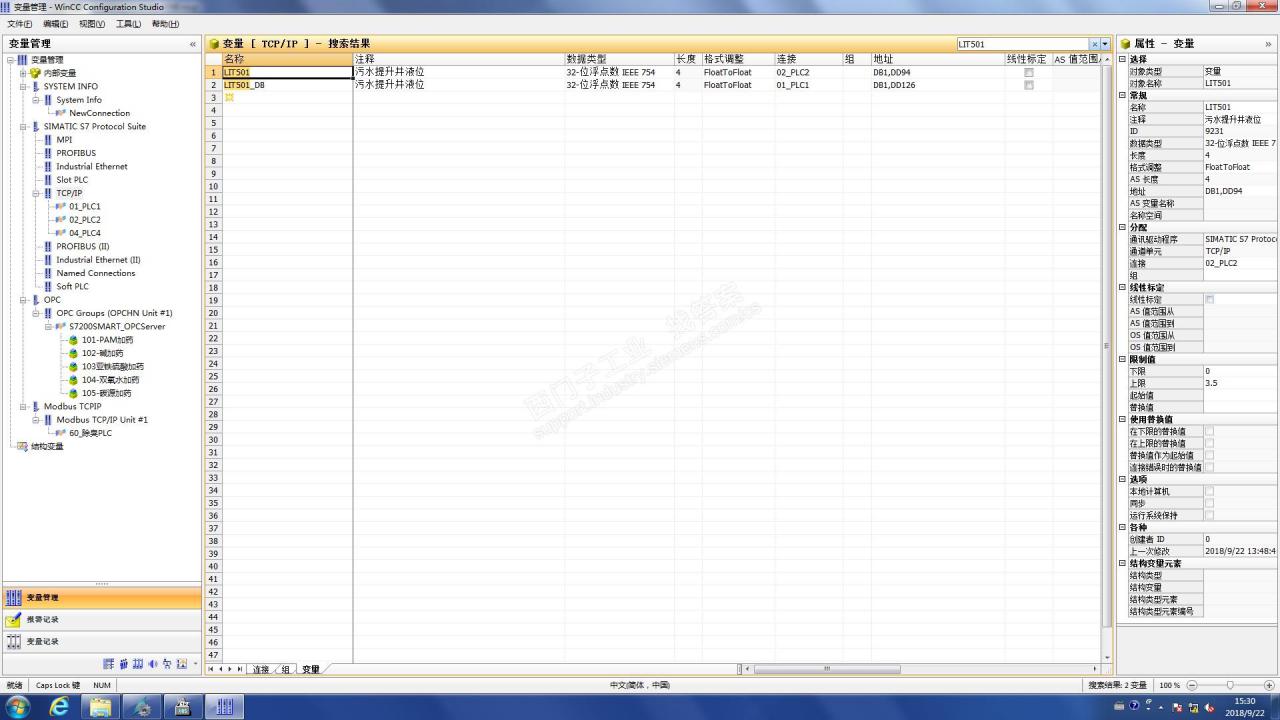This screenshot has width=1280, height=720.
Task: Select the 104-双氧水加药 tag group
Action: (x=110, y=380)
